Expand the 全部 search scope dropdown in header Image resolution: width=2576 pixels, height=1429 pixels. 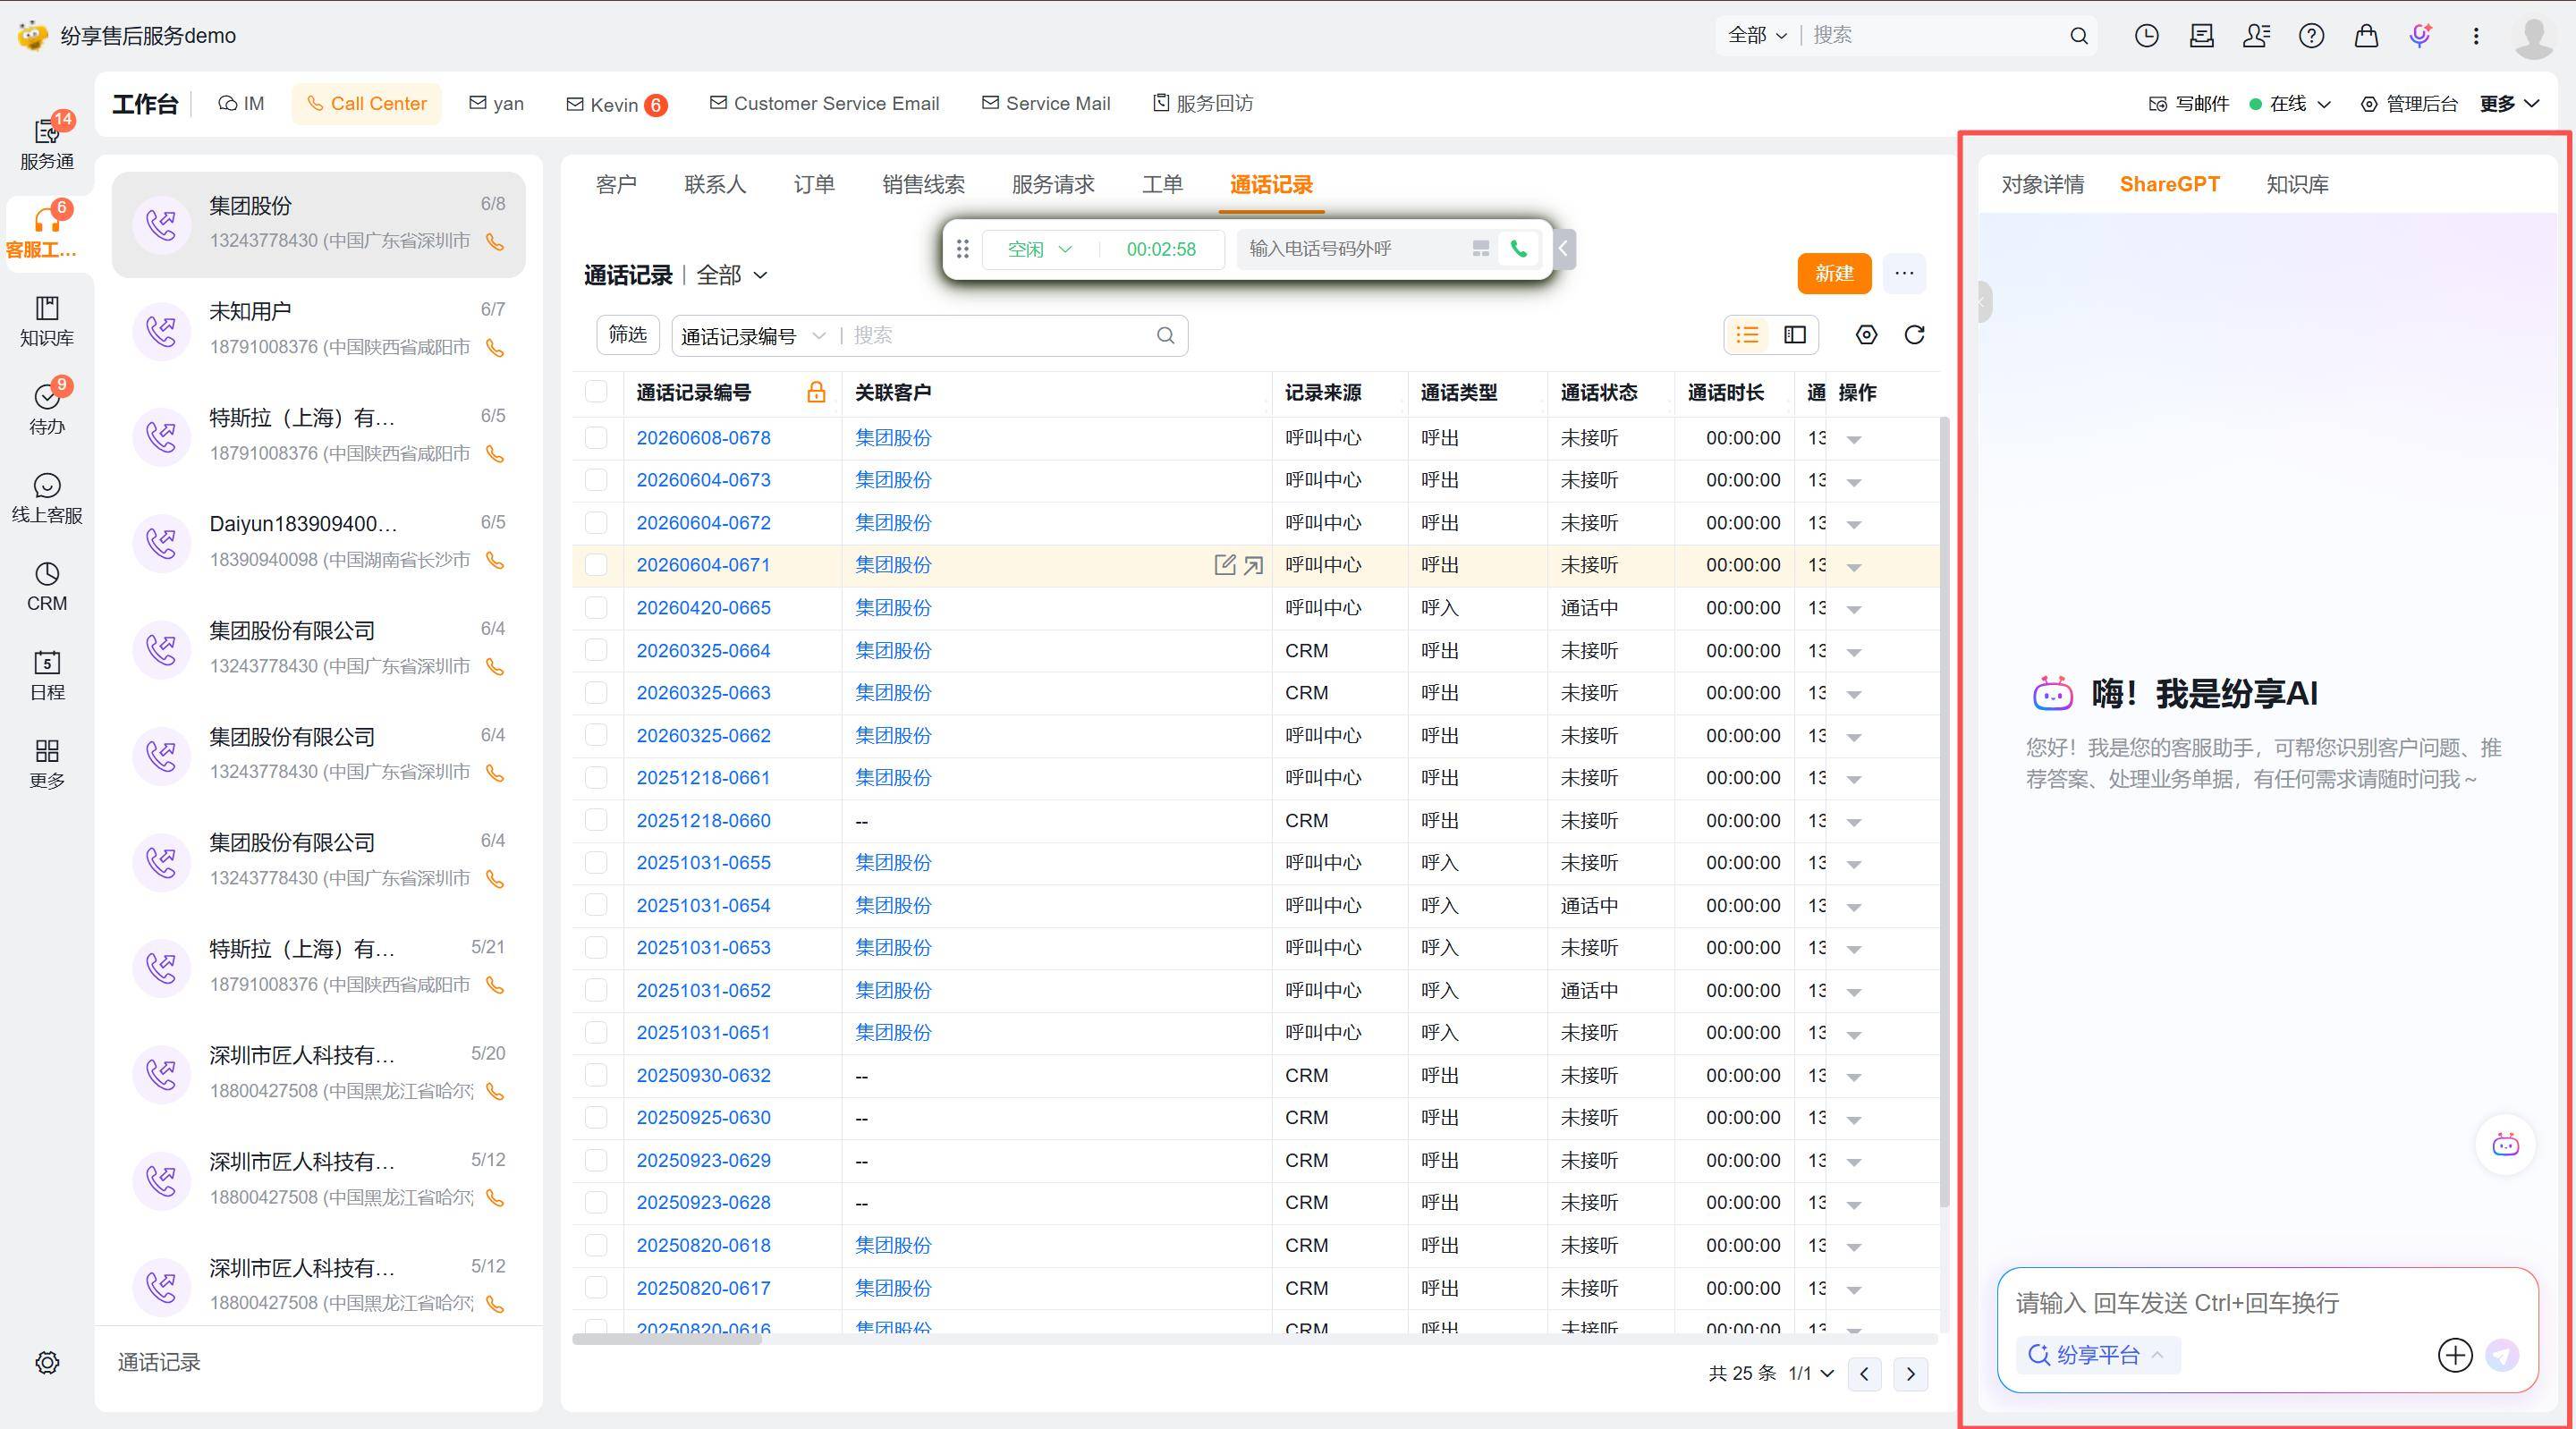(x=1757, y=35)
